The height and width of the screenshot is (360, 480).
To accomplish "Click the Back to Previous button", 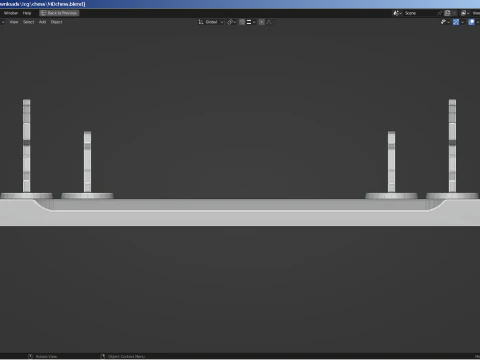I will point(59,13).
